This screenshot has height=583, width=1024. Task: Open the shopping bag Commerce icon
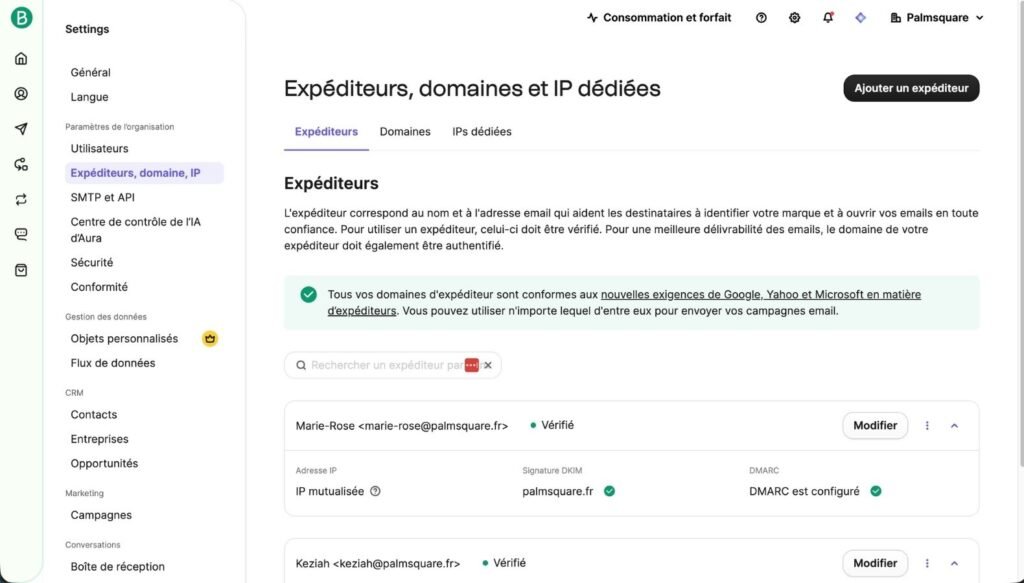pyautogui.click(x=21, y=270)
